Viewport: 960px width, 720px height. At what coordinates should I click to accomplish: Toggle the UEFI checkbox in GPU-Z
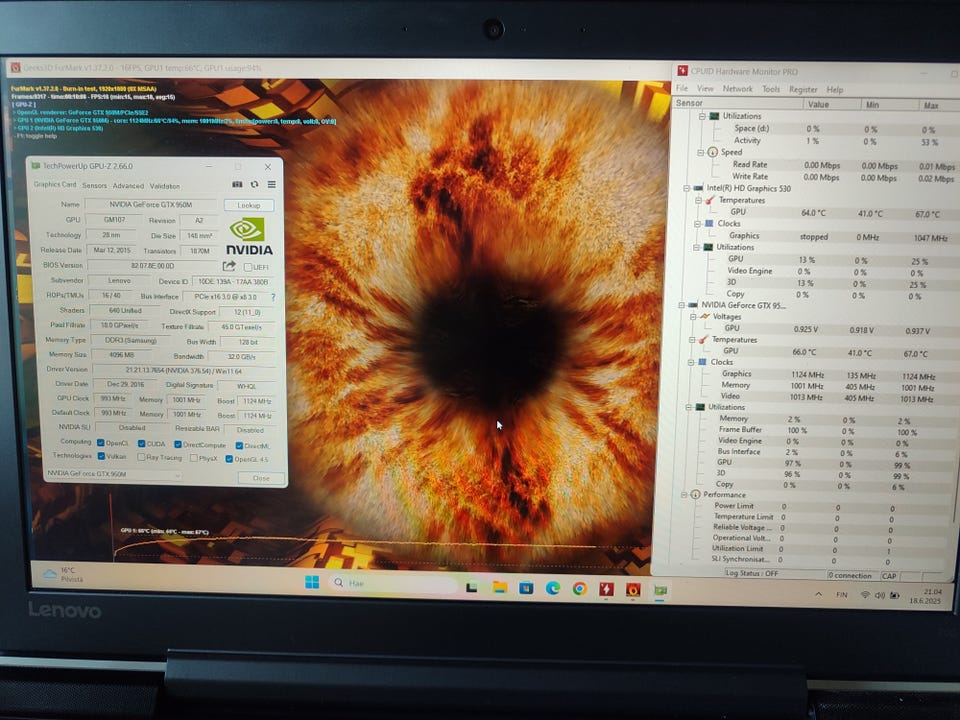coord(248,267)
